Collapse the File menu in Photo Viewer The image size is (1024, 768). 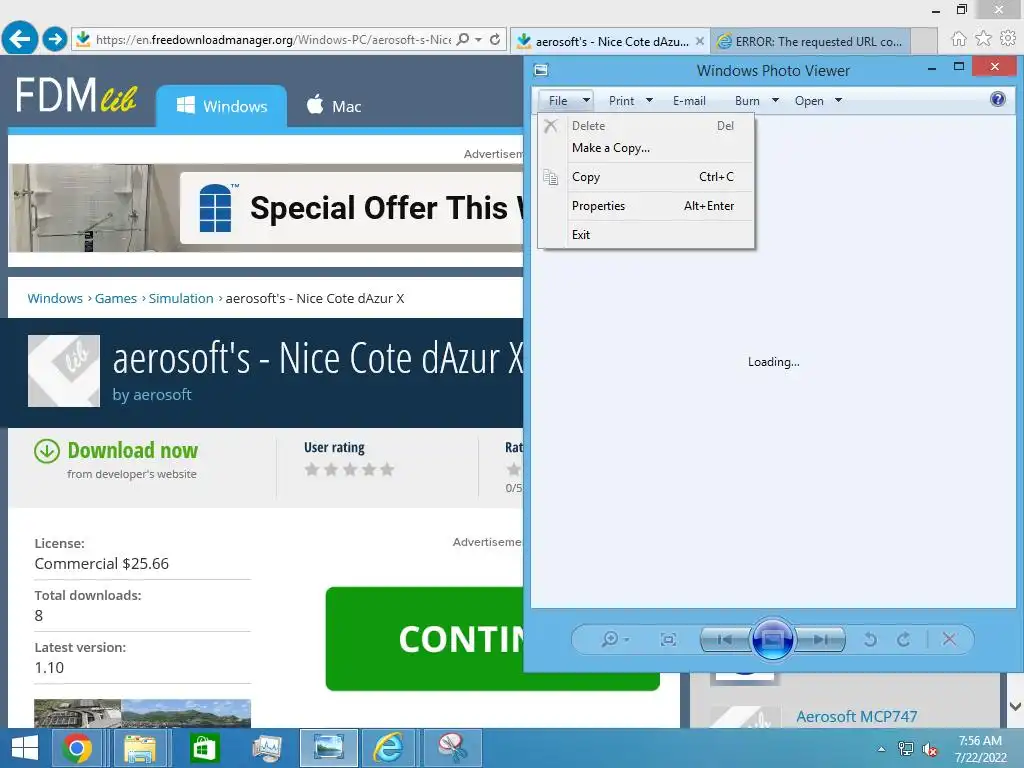click(x=566, y=101)
